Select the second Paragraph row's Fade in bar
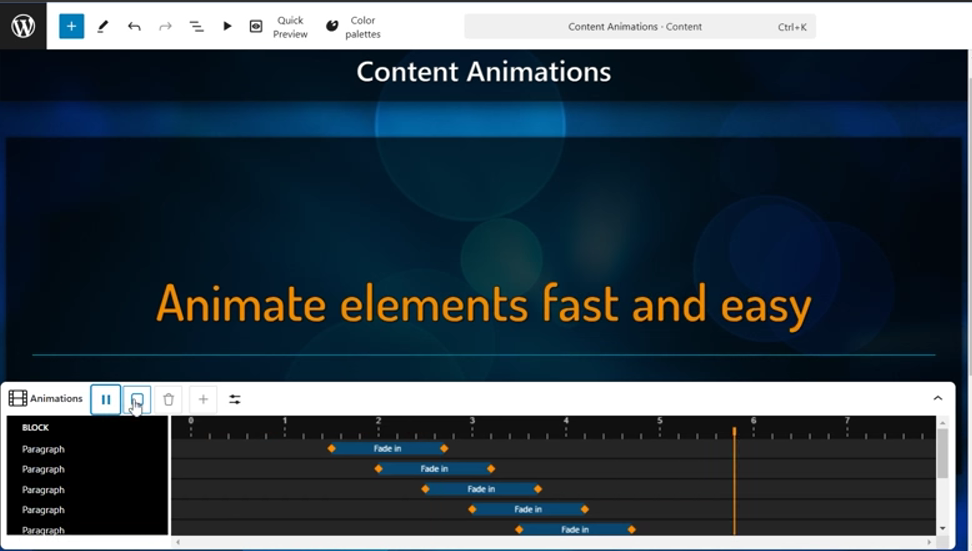 tap(434, 469)
